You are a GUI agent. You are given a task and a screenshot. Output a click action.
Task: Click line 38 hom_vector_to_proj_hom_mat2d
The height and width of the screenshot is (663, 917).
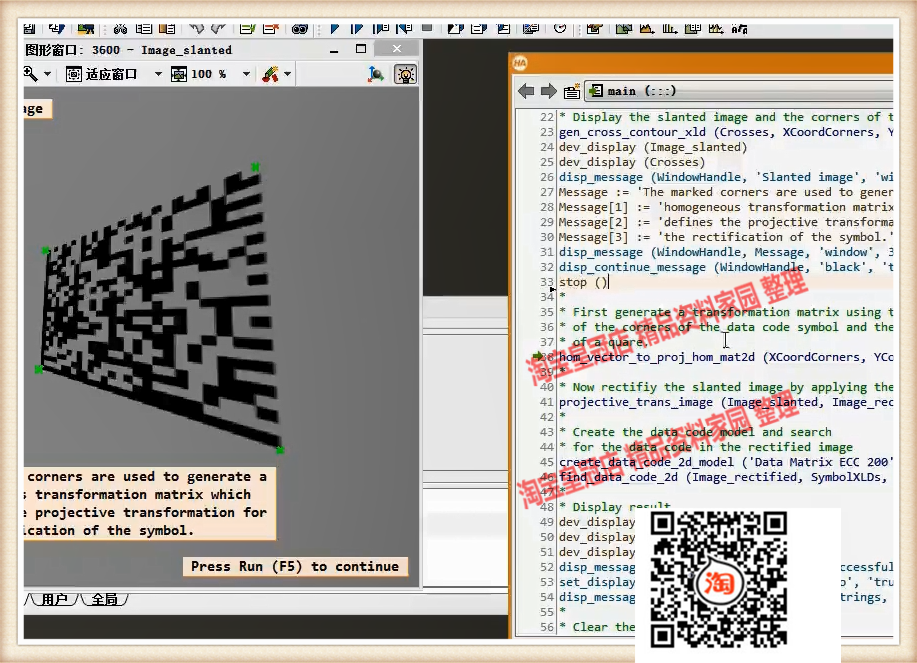point(726,357)
